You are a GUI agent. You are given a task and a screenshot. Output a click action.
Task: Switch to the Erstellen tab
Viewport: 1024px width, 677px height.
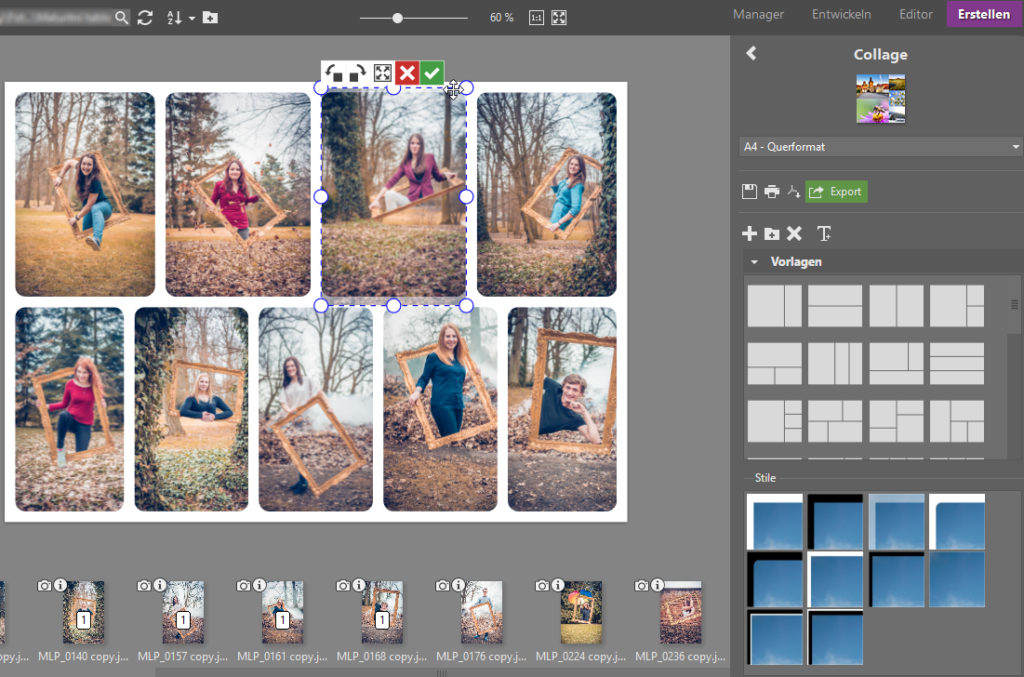point(984,14)
